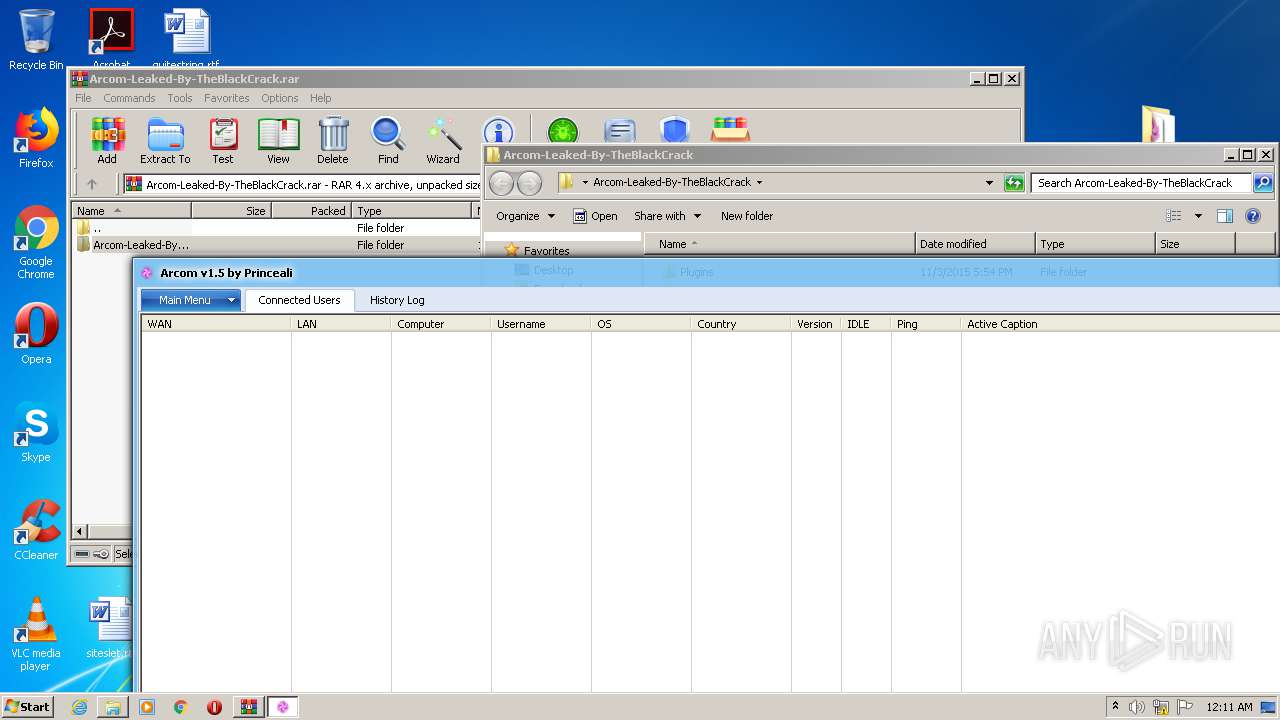Open Recycle Bin desktop icon

click(x=36, y=40)
